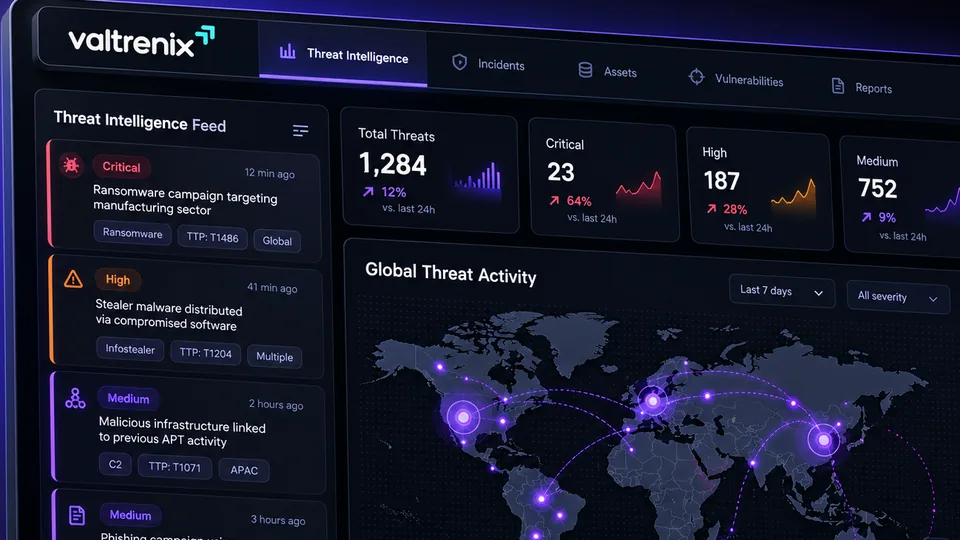Click the C2 tag
The width and height of the screenshot is (960, 540).
[115, 465]
